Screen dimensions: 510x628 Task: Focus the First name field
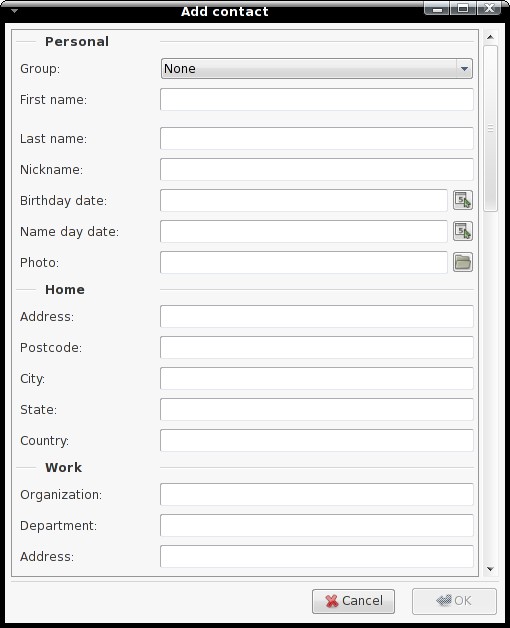pyautogui.click(x=316, y=99)
